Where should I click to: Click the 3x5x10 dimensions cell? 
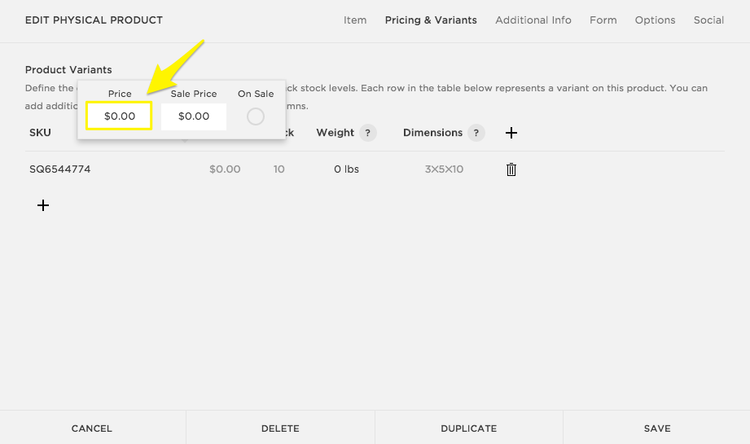pyautogui.click(x=444, y=170)
